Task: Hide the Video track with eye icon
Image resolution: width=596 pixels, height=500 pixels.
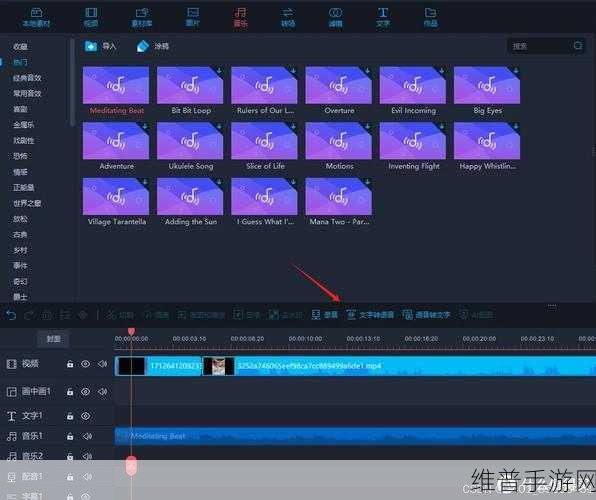Action: click(86, 364)
